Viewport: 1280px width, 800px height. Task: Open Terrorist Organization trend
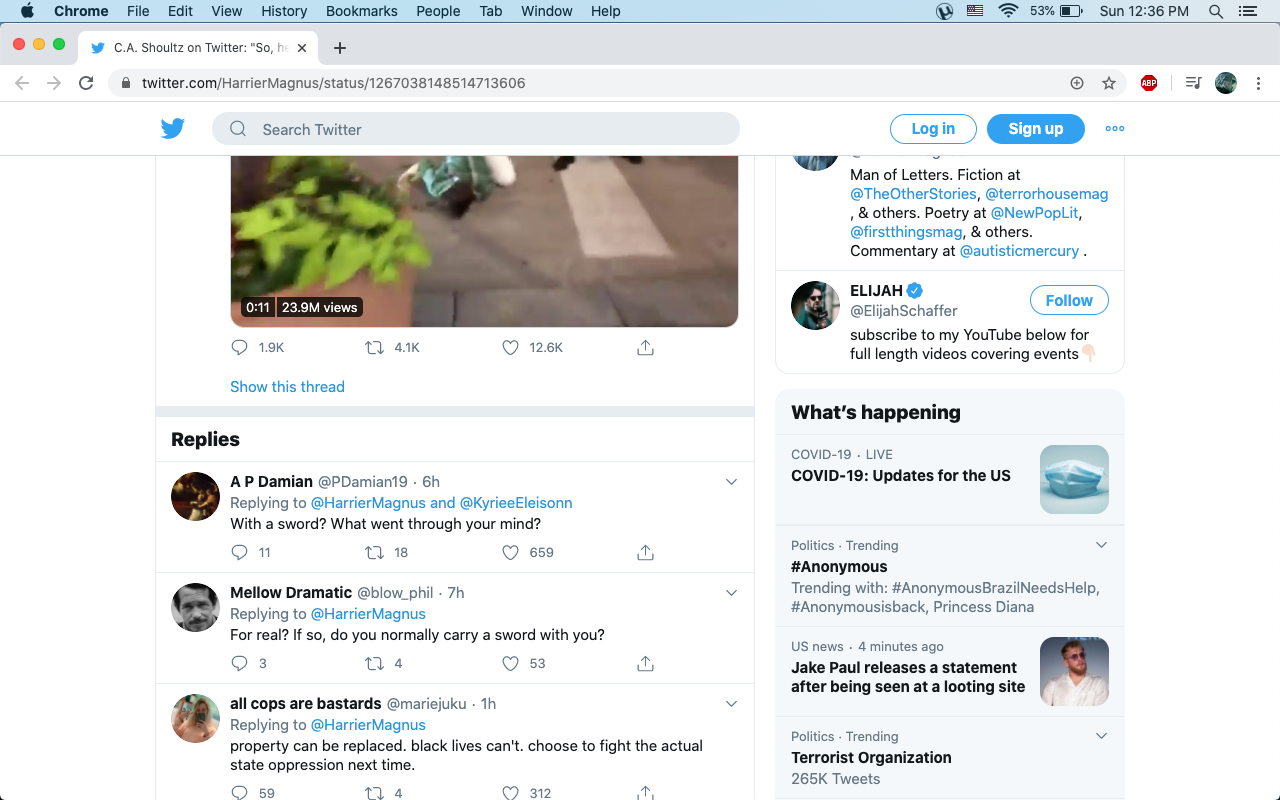click(x=871, y=758)
